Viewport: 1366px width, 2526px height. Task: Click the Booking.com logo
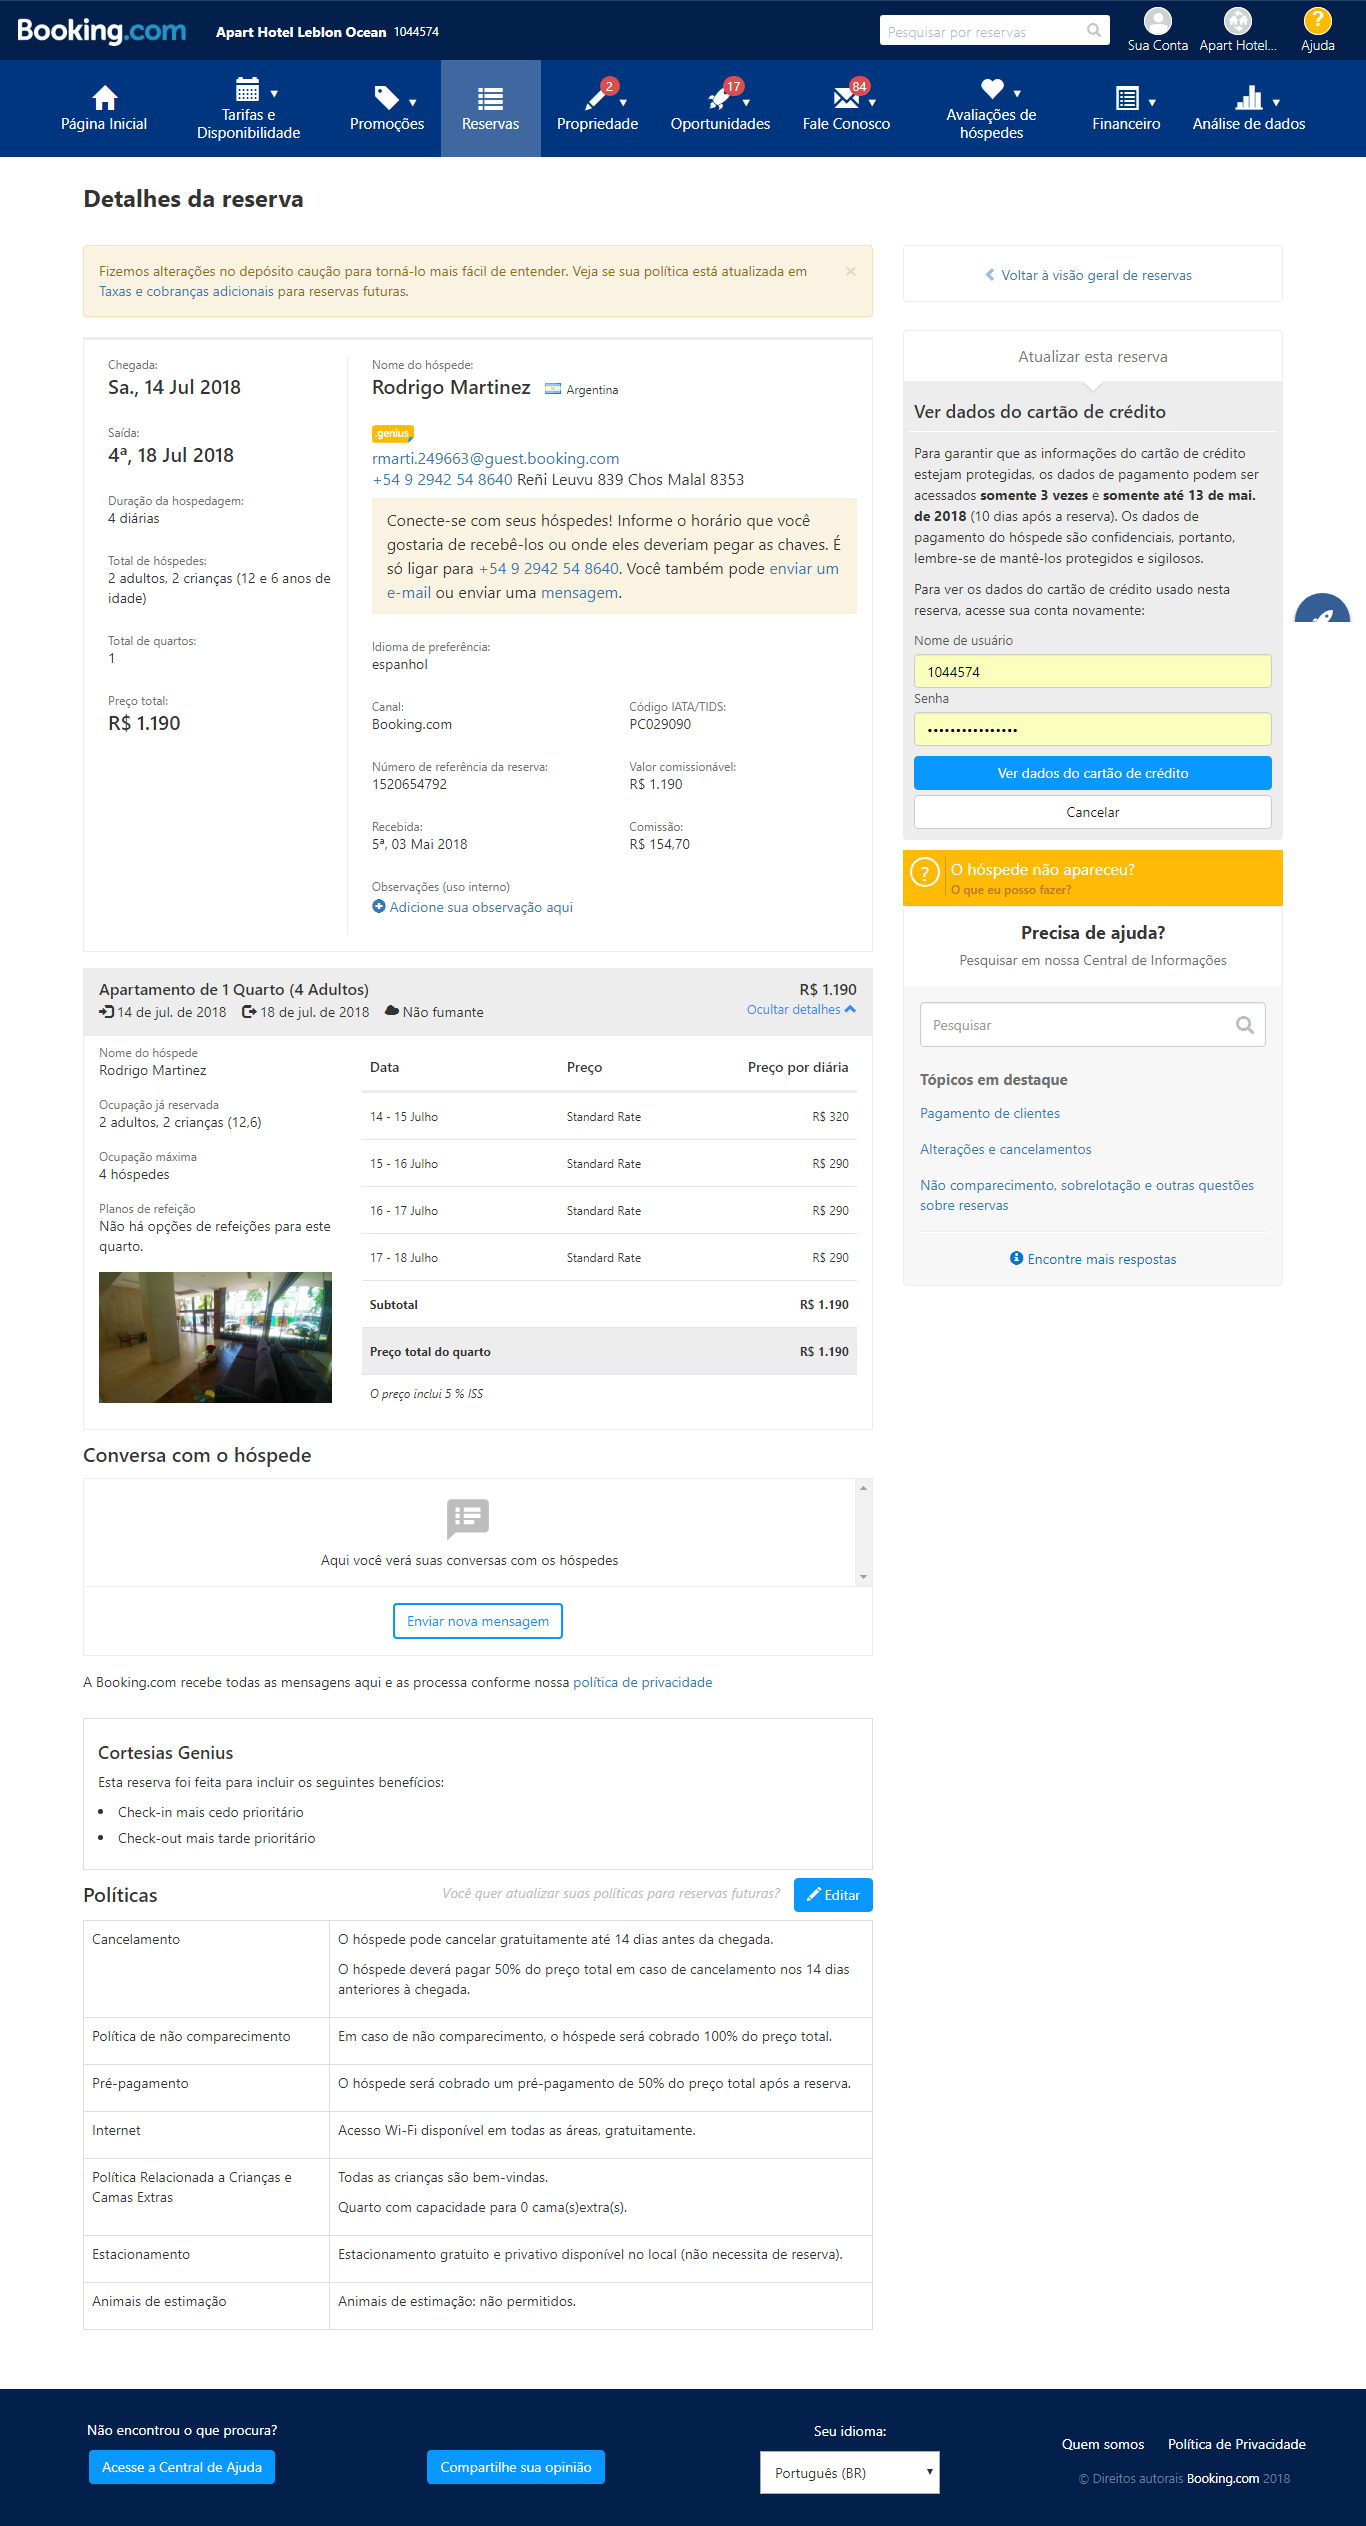101,31
